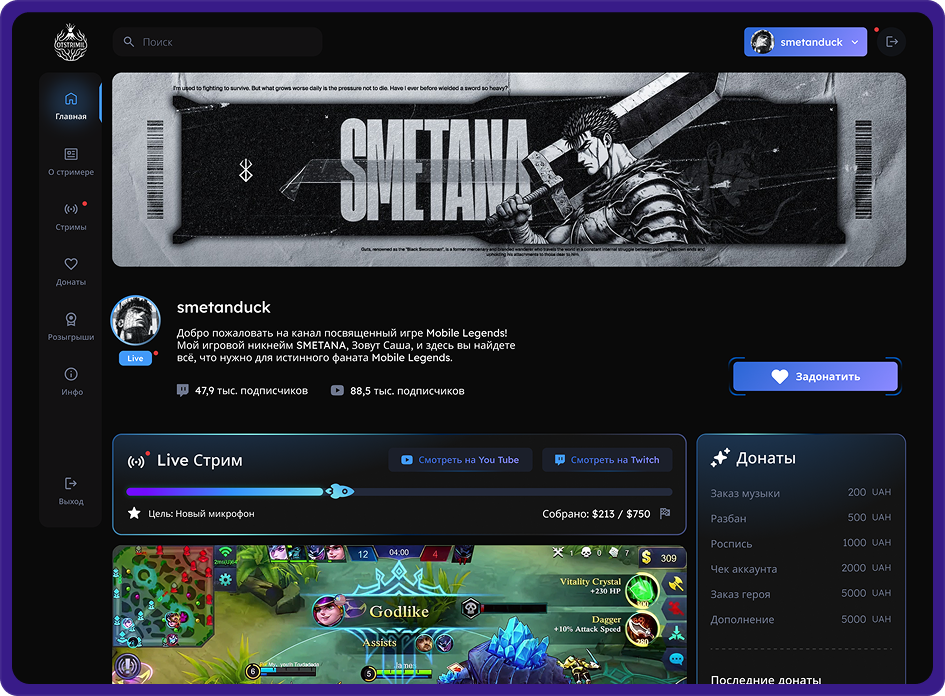Click the sparkle icon beside the Донаты heading
The width and height of the screenshot is (945, 696).
720,458
